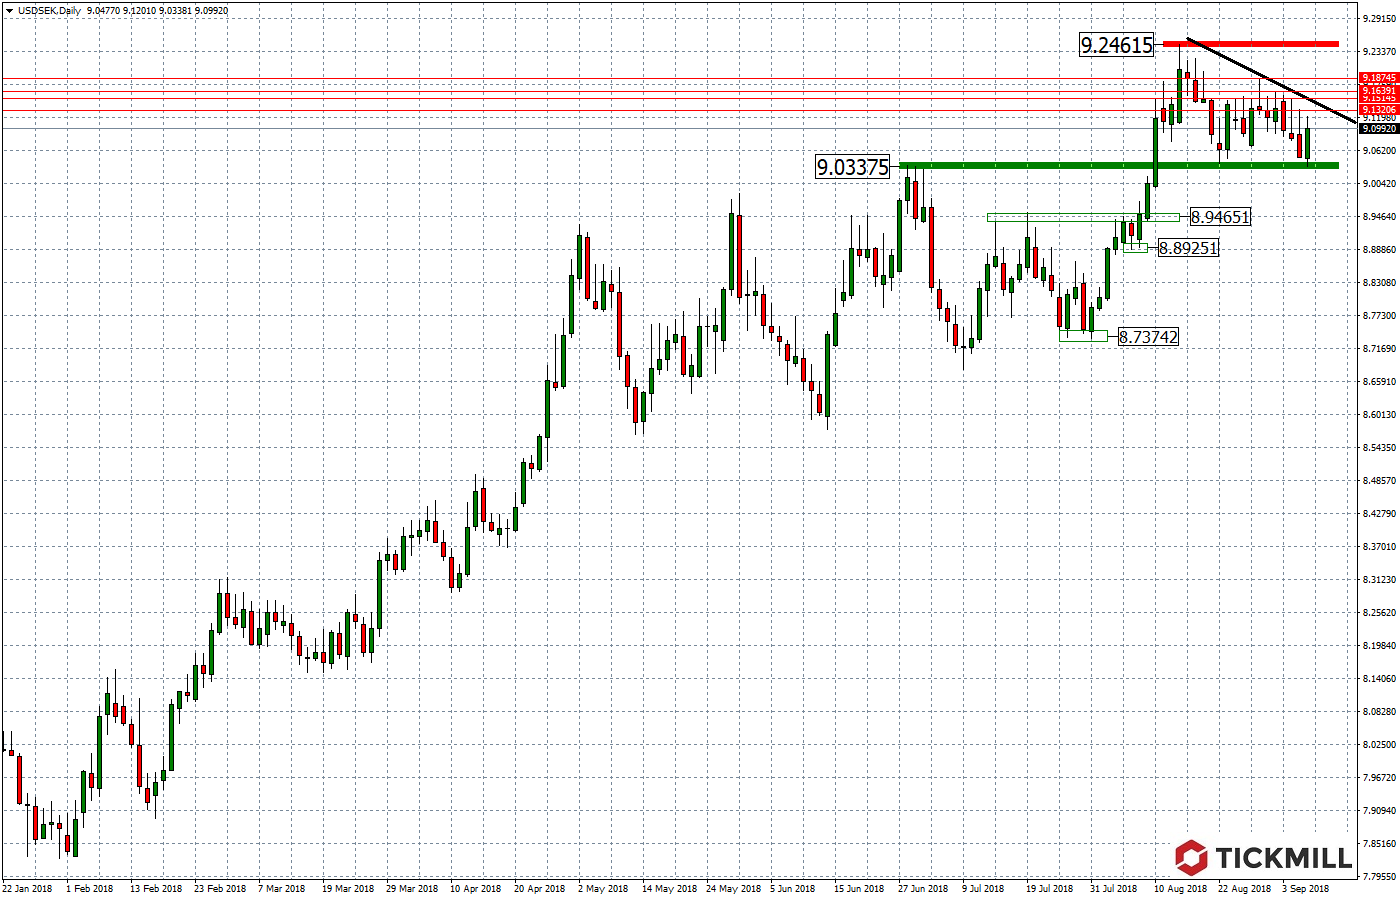Click the 8.25620 price axis label

pos(1379,612)
